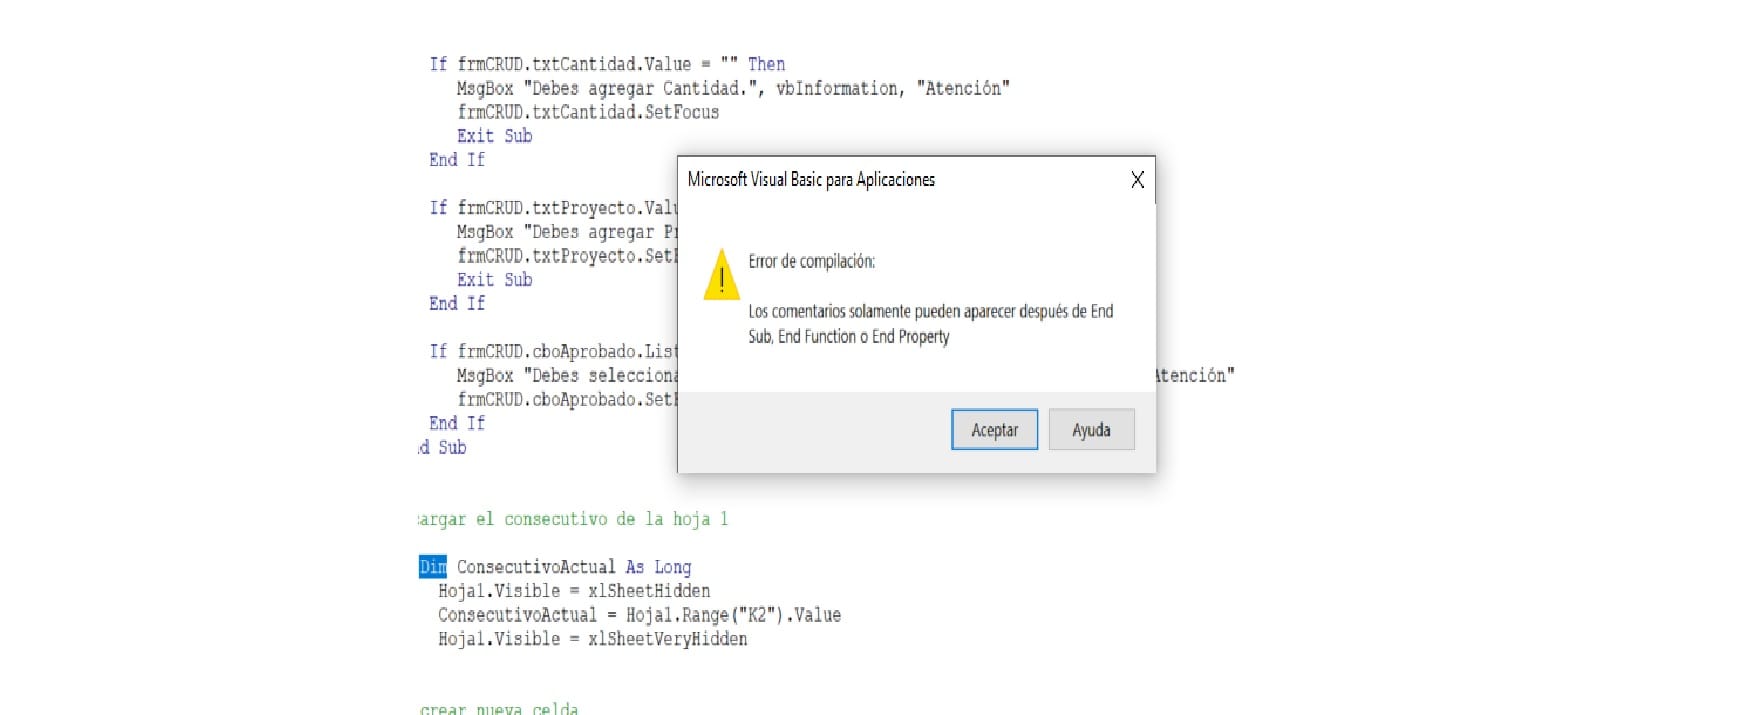This screenshot has width=1750, height=715.
Task: Click the highlighted Dim keyword
Action: [x=432, y=567]
